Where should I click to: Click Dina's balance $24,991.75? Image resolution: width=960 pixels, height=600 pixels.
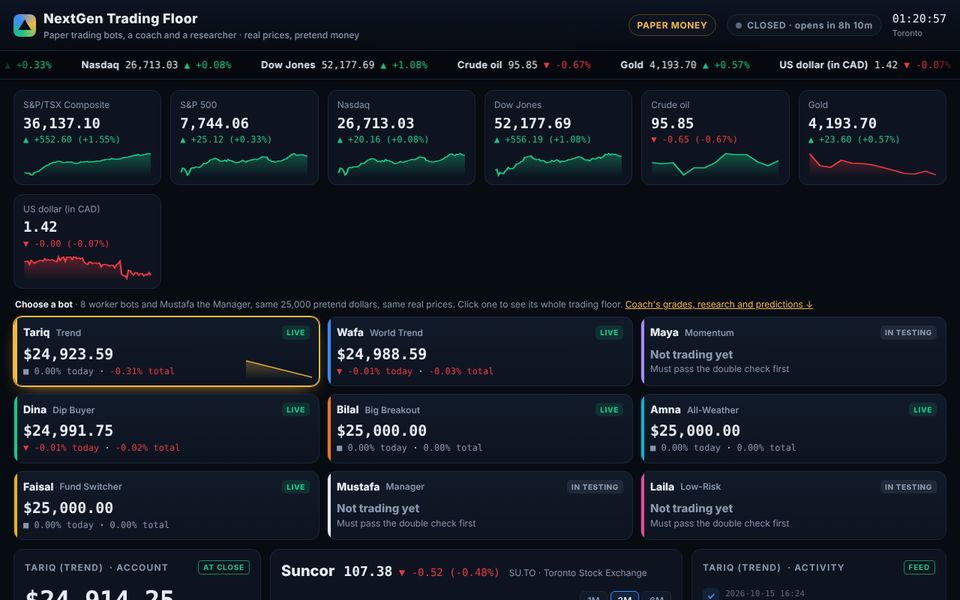tap(68, 430)
